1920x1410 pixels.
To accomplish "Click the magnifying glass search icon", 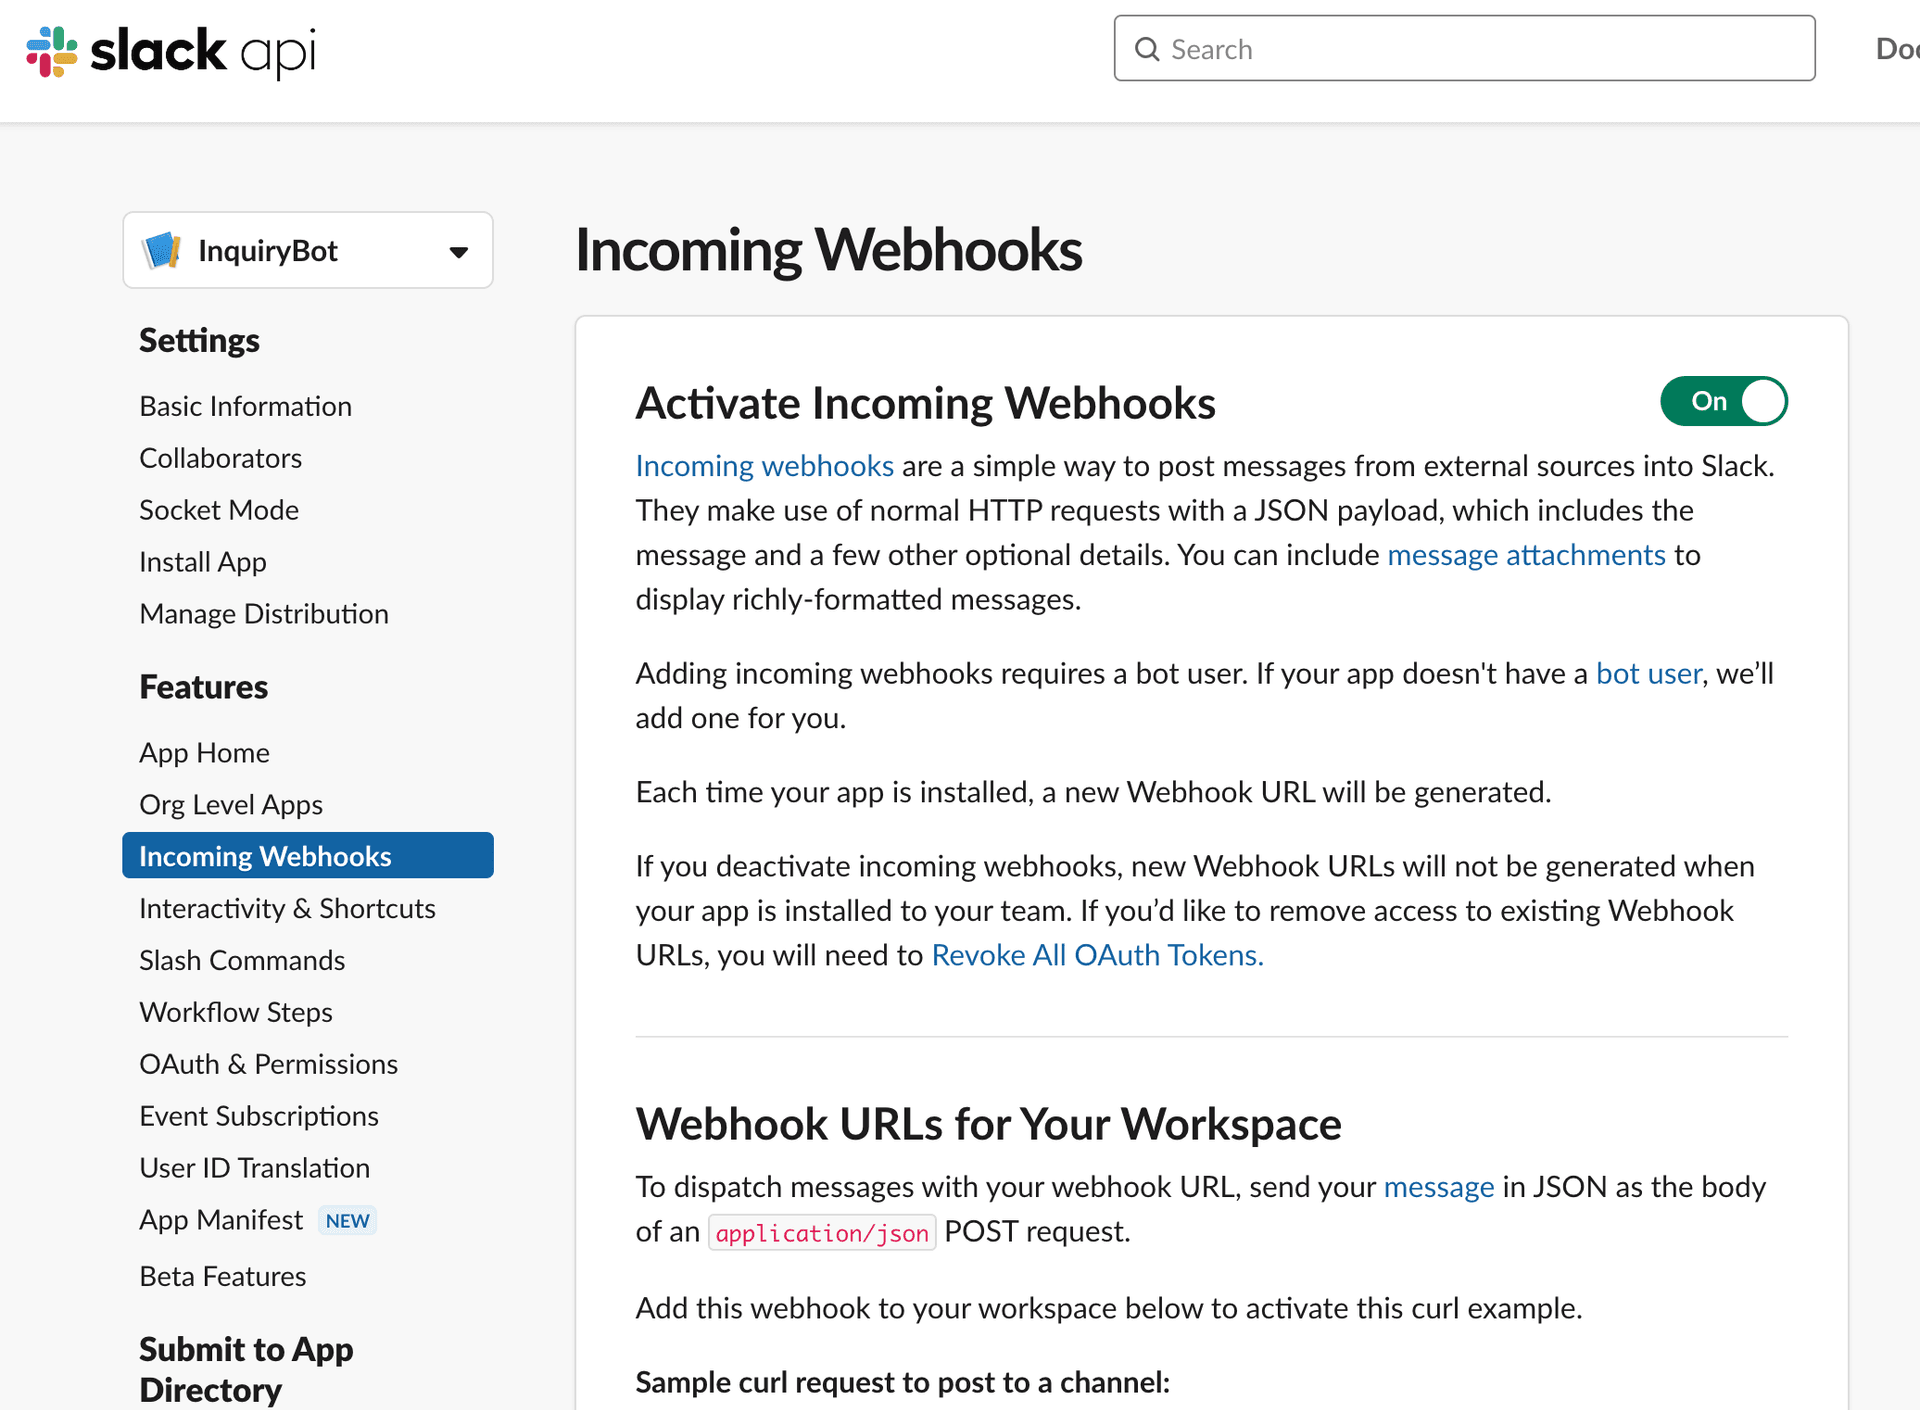I will (1147, 48).
